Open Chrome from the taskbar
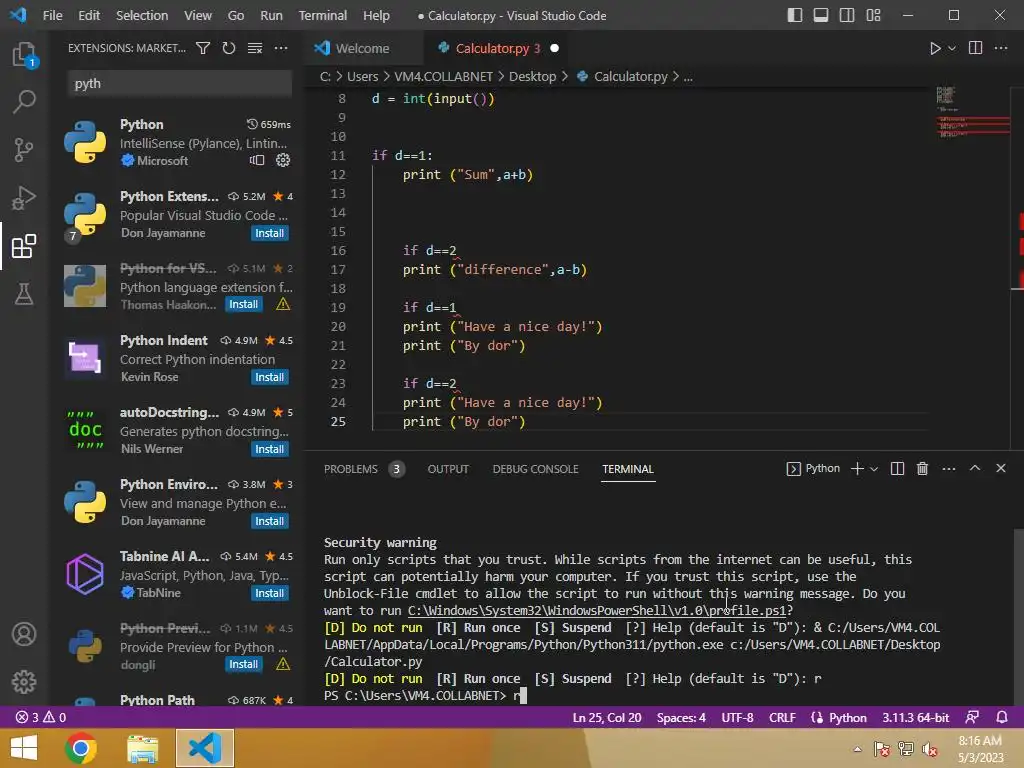Viewport: 1024px width, 768px height. (x=81, y=748)
